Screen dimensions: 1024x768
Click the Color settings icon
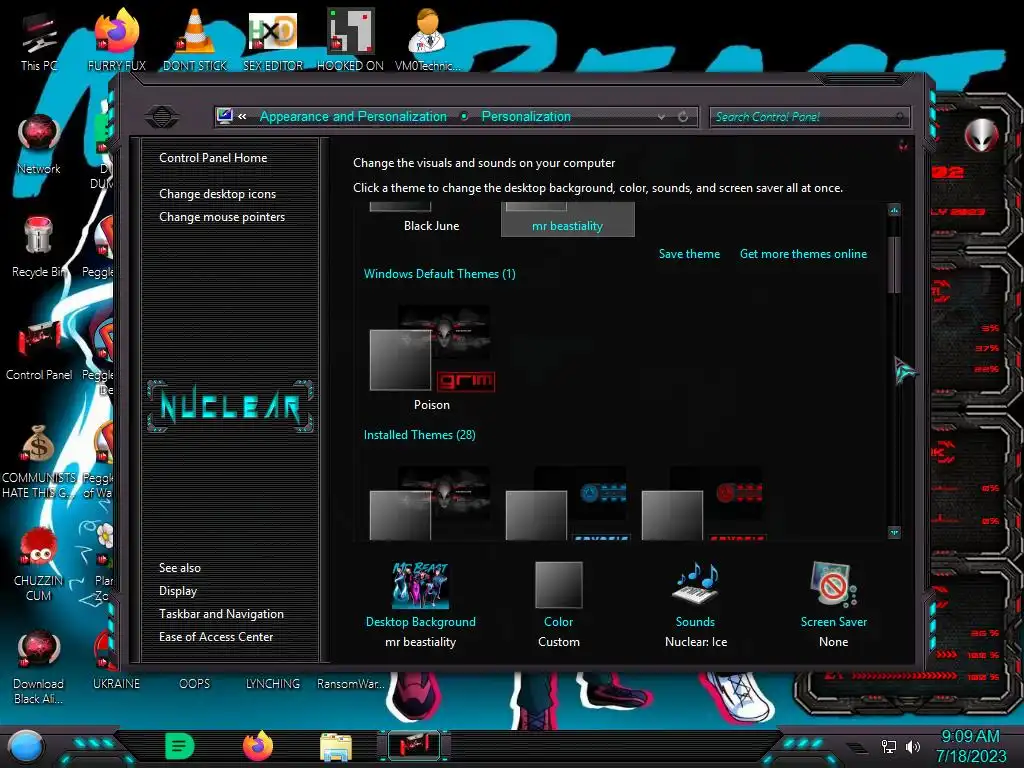click(558, 585)
